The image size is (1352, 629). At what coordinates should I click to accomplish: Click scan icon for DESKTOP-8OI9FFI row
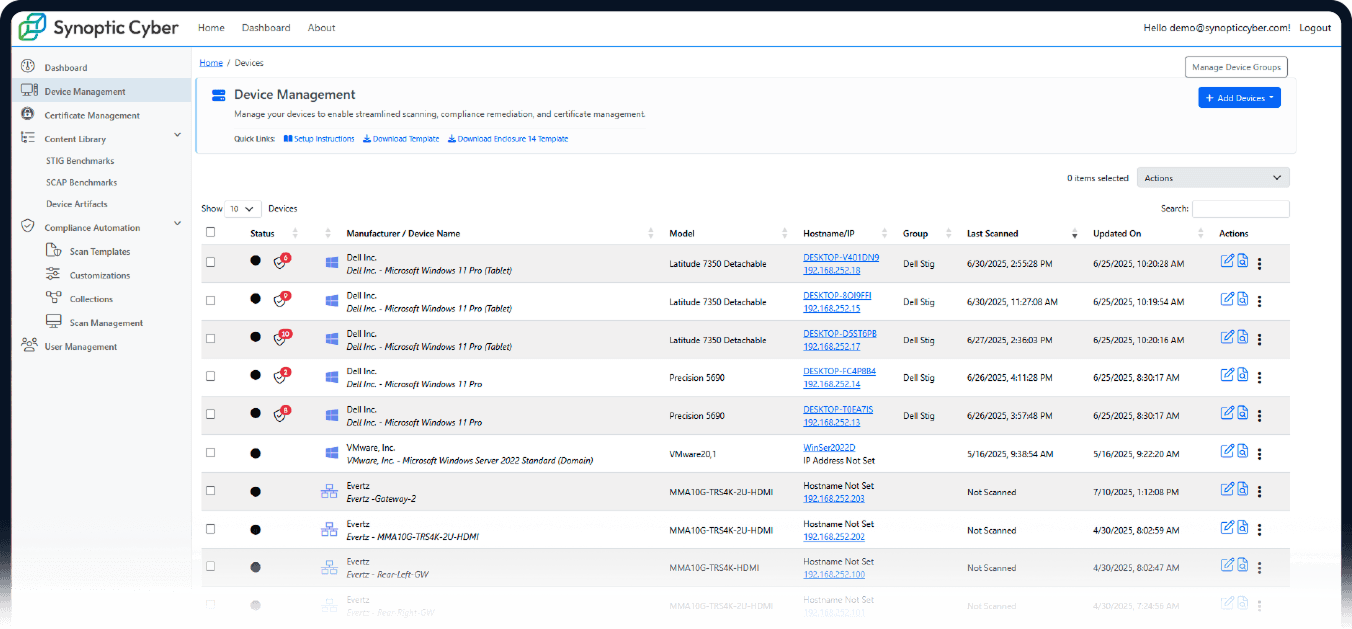pos(1242,299)
